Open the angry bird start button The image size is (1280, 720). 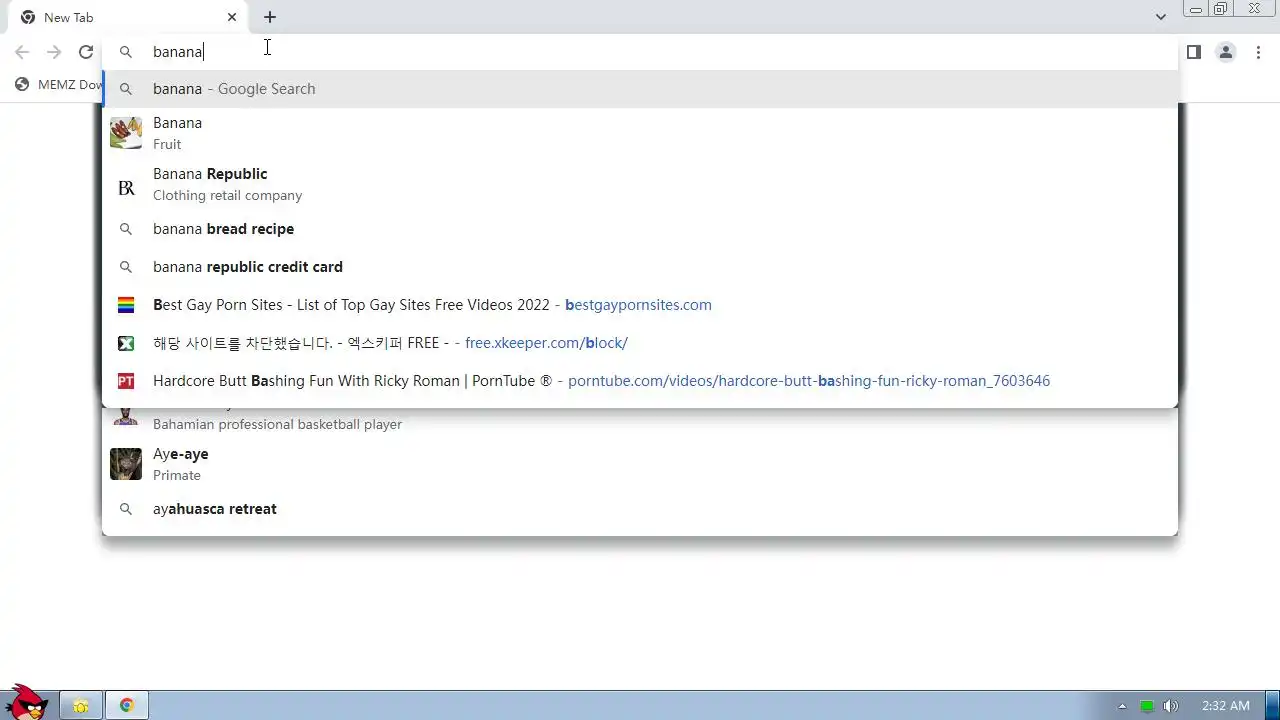[x=26, y=704]
